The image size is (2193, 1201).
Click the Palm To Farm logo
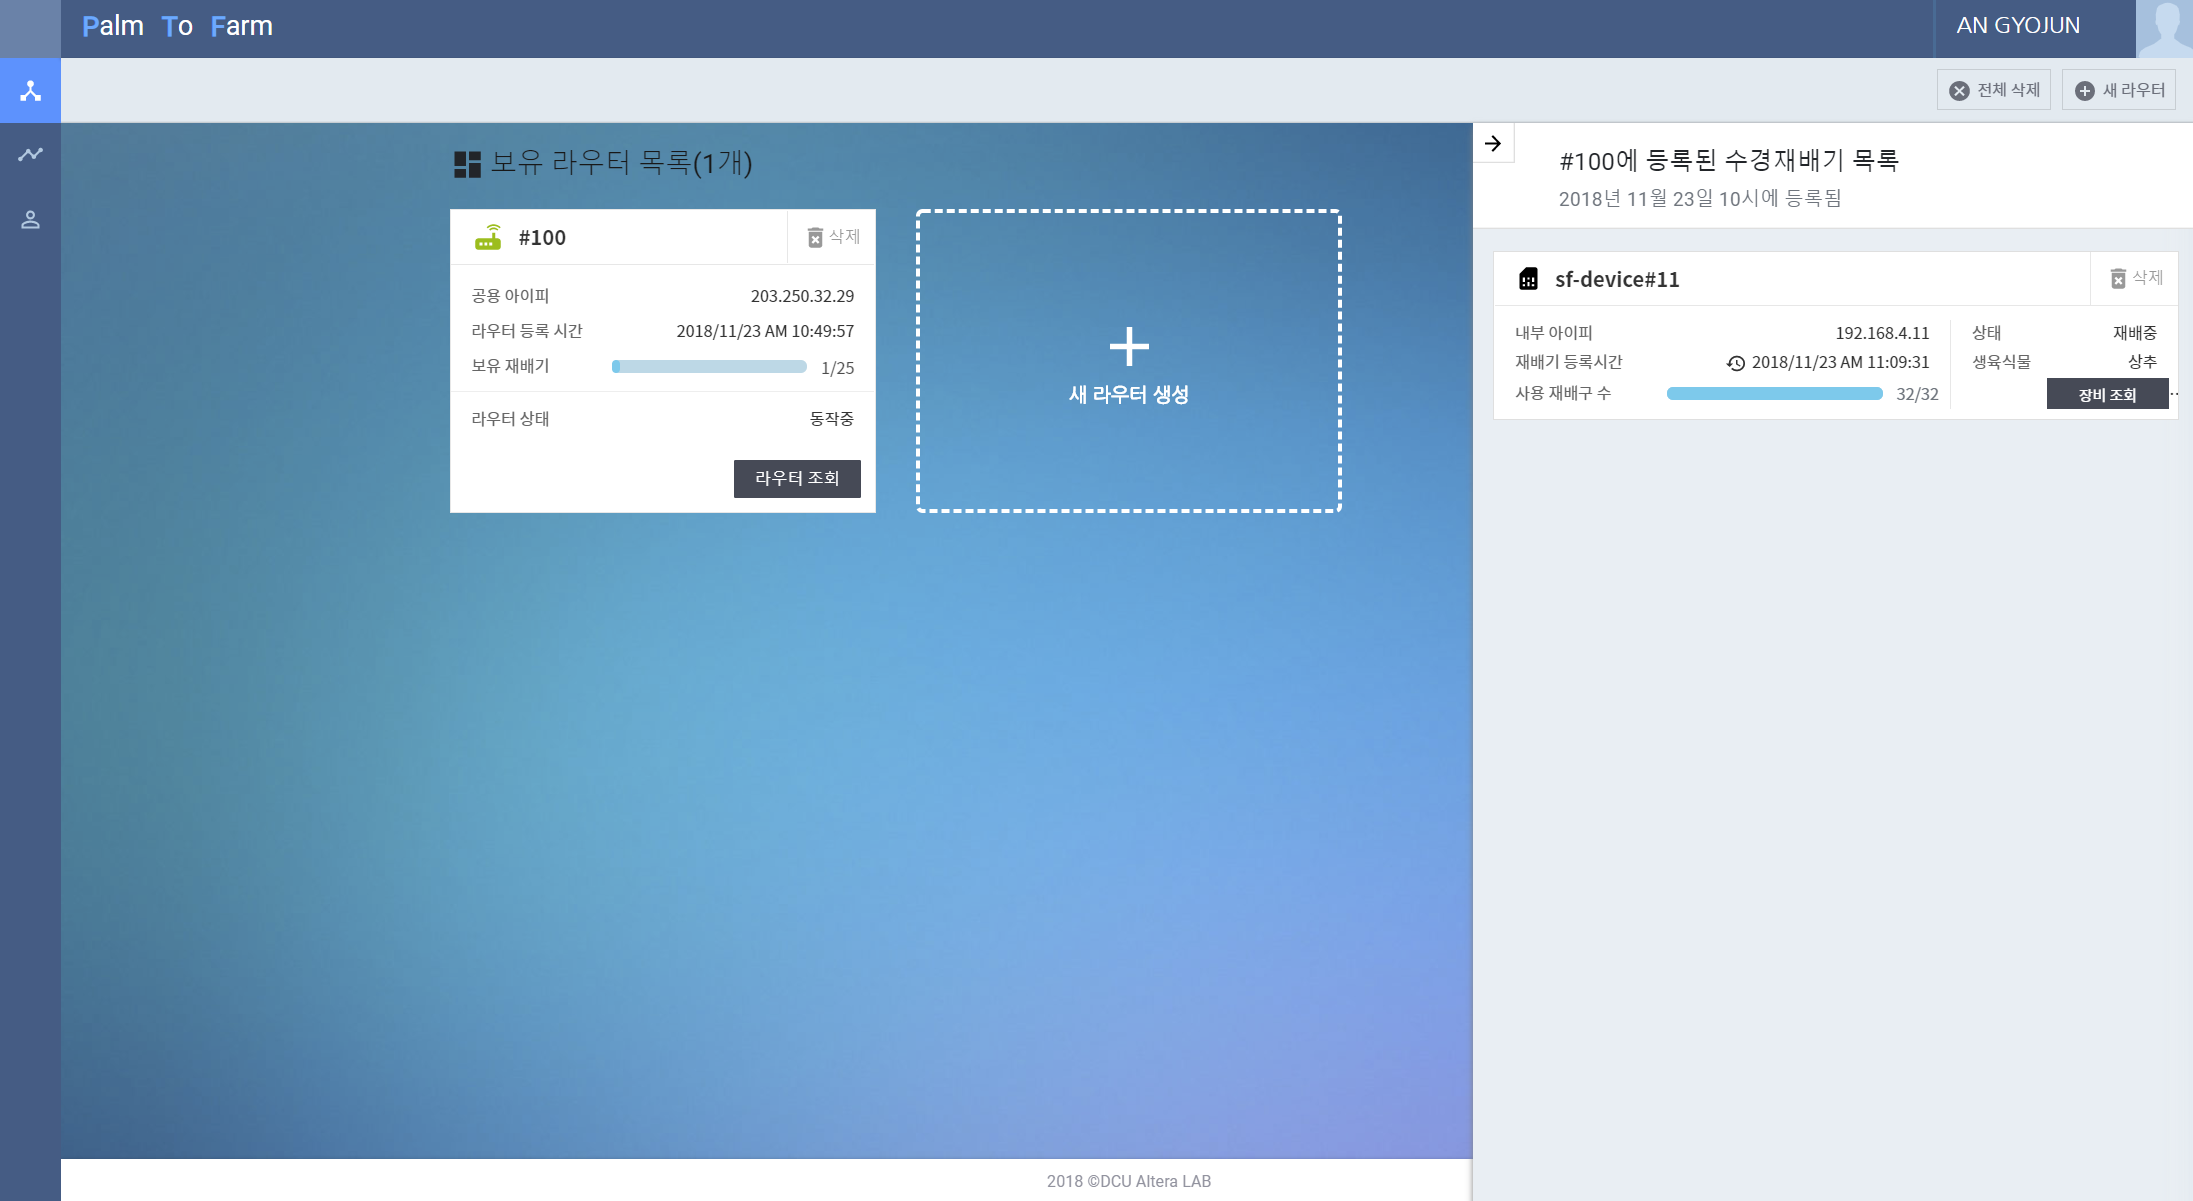pyautogui.click(x=177, y=26)
